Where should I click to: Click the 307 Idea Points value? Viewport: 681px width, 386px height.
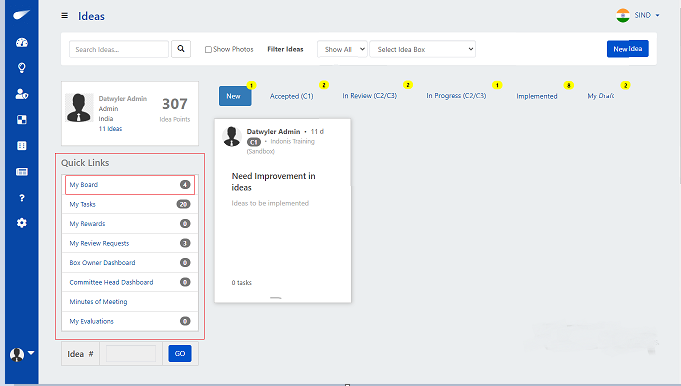(175, 104)
